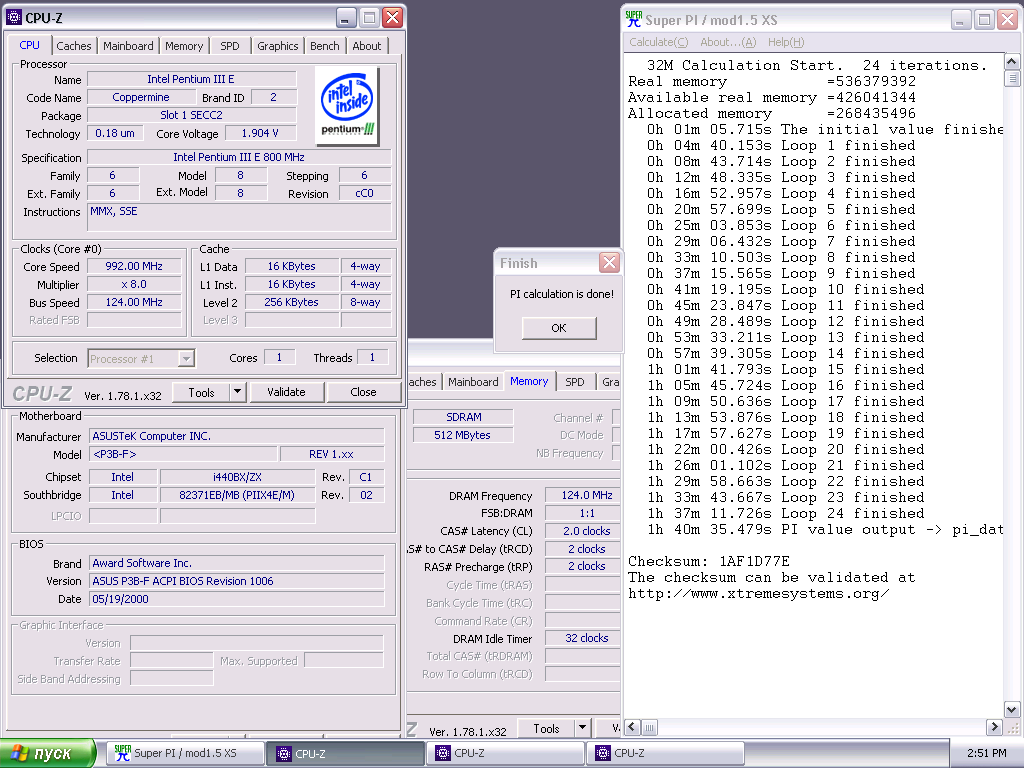Click the Package value Slot 1 SECC2
This screenshot has height=768, width=1024.
tap(191, 115)
